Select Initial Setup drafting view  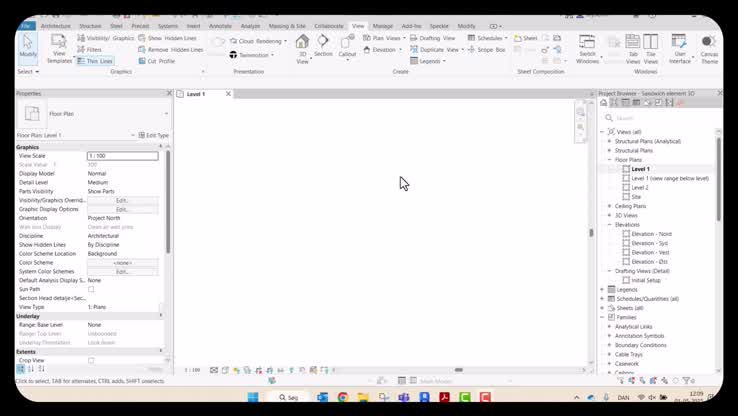[x=646, y=280]
